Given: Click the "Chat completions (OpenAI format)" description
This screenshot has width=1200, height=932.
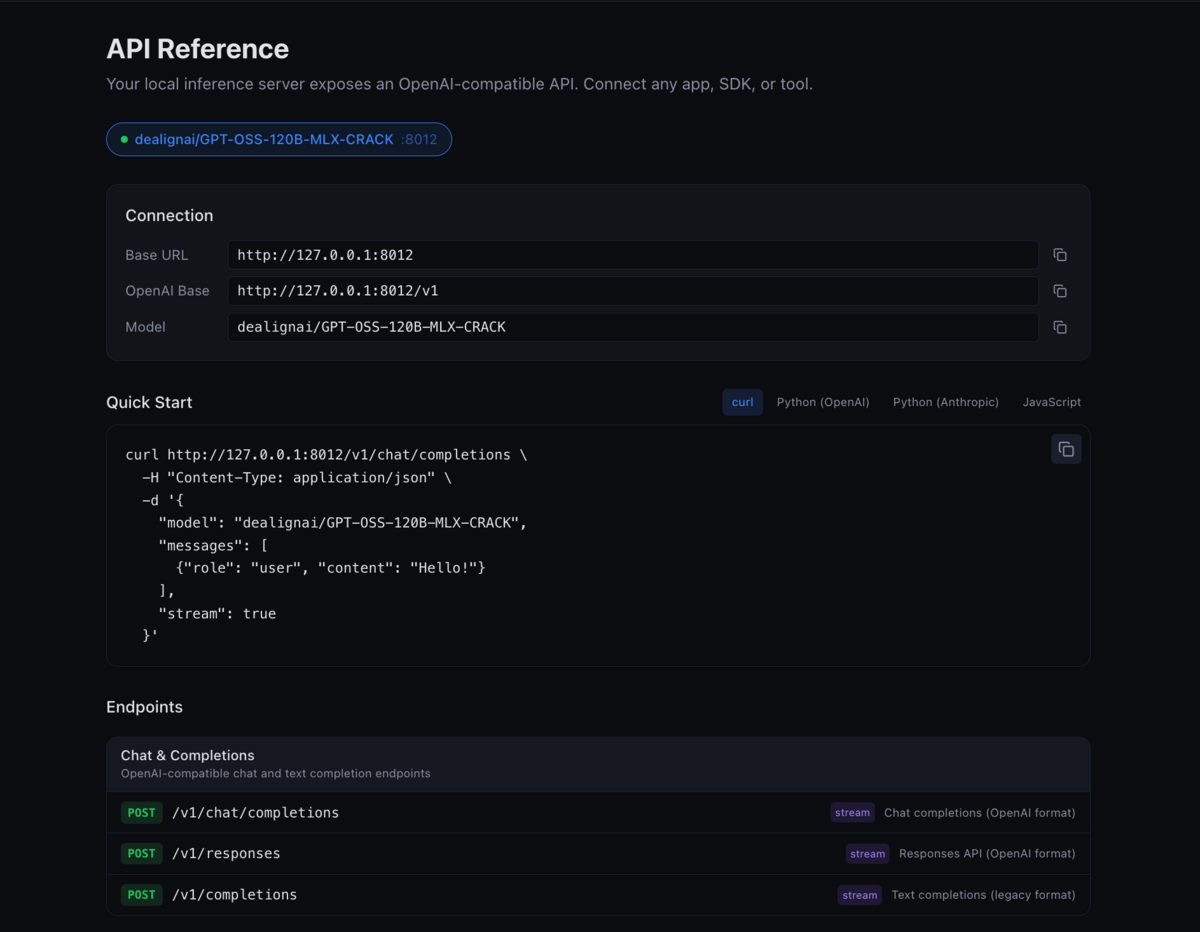Looking at the screenshot, I should click(980, 813).
